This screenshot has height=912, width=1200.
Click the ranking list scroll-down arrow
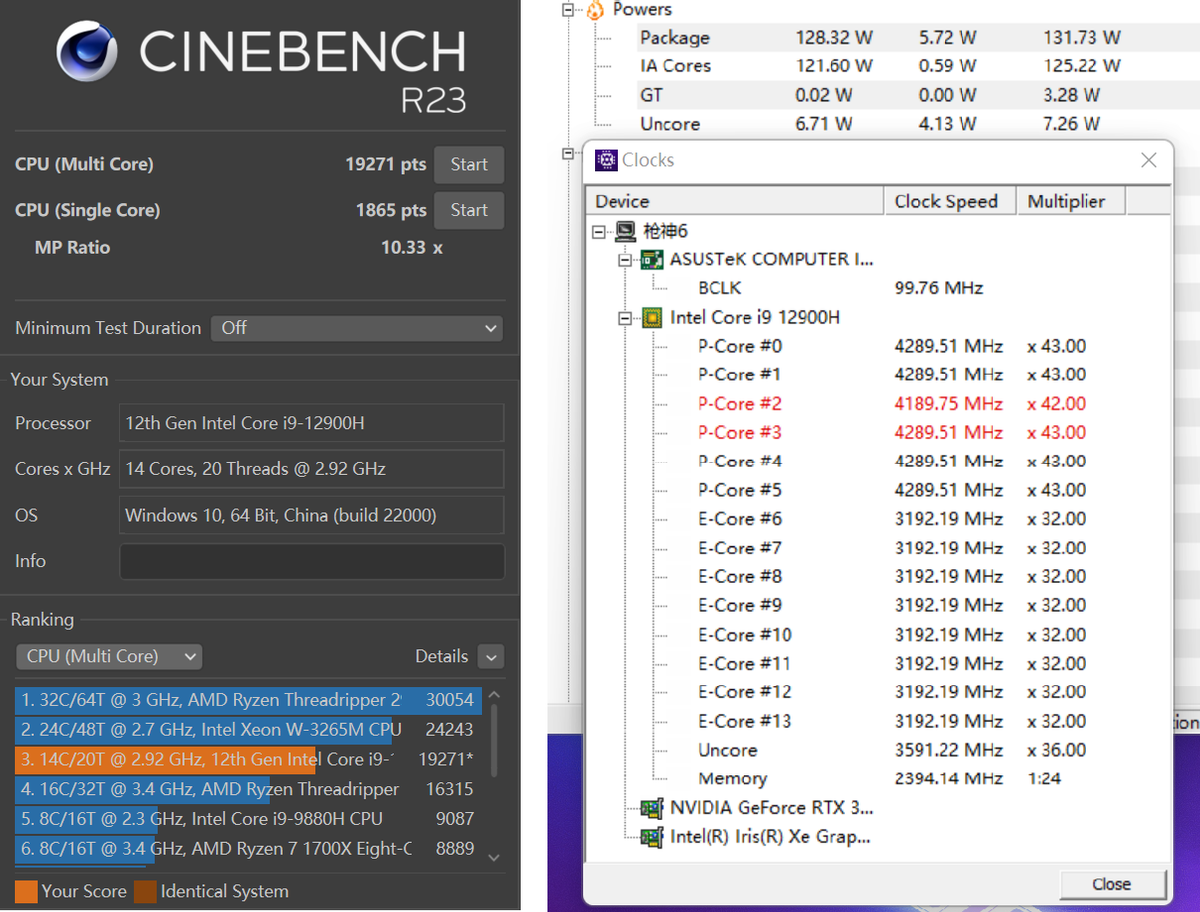pyautogui.click(x=493, y=857)
